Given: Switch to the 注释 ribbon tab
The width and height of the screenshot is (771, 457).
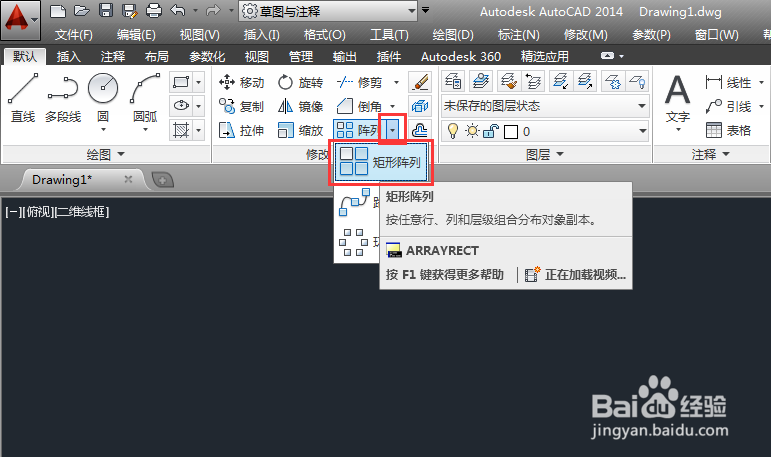Looking at the screenshot, I should [x=113, y=57].
